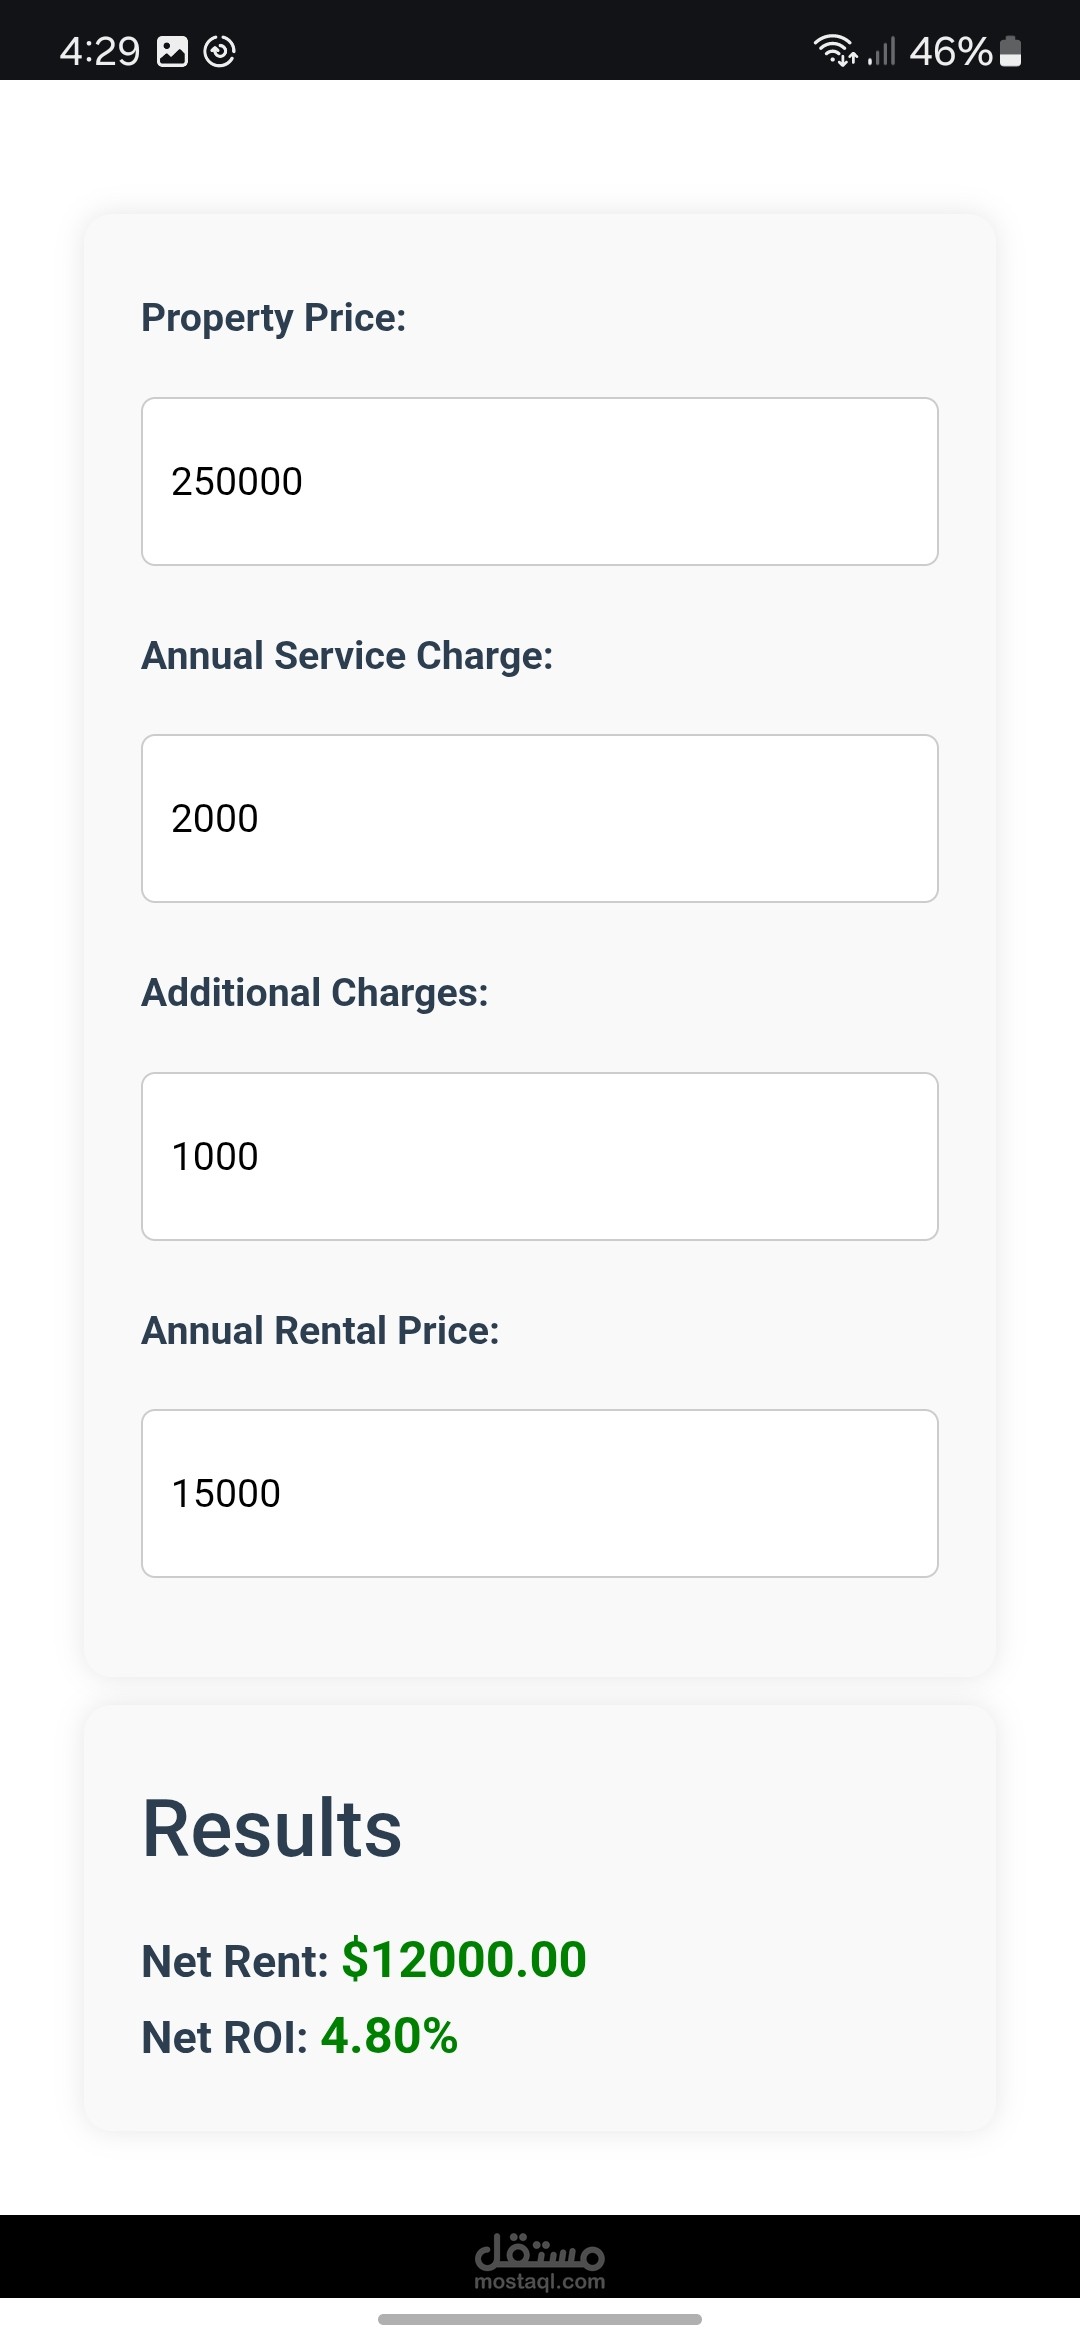Tap the Results heading
The height and width of the screenshot is (2340, 1080).
pyautogui.click(x=272, y=1829)
